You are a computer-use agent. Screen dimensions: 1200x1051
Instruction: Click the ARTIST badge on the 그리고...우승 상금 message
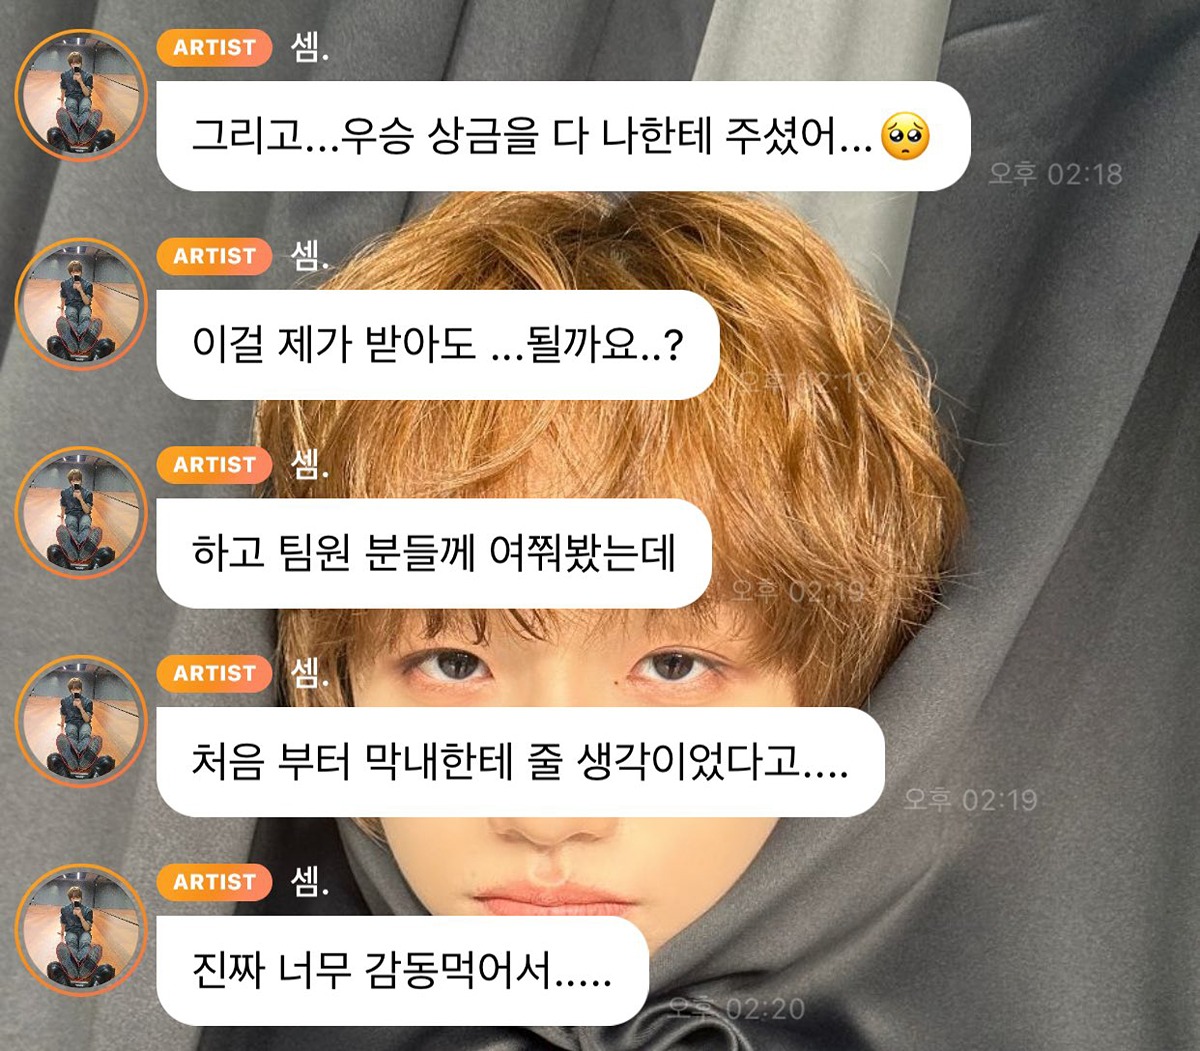pos(215,48)
